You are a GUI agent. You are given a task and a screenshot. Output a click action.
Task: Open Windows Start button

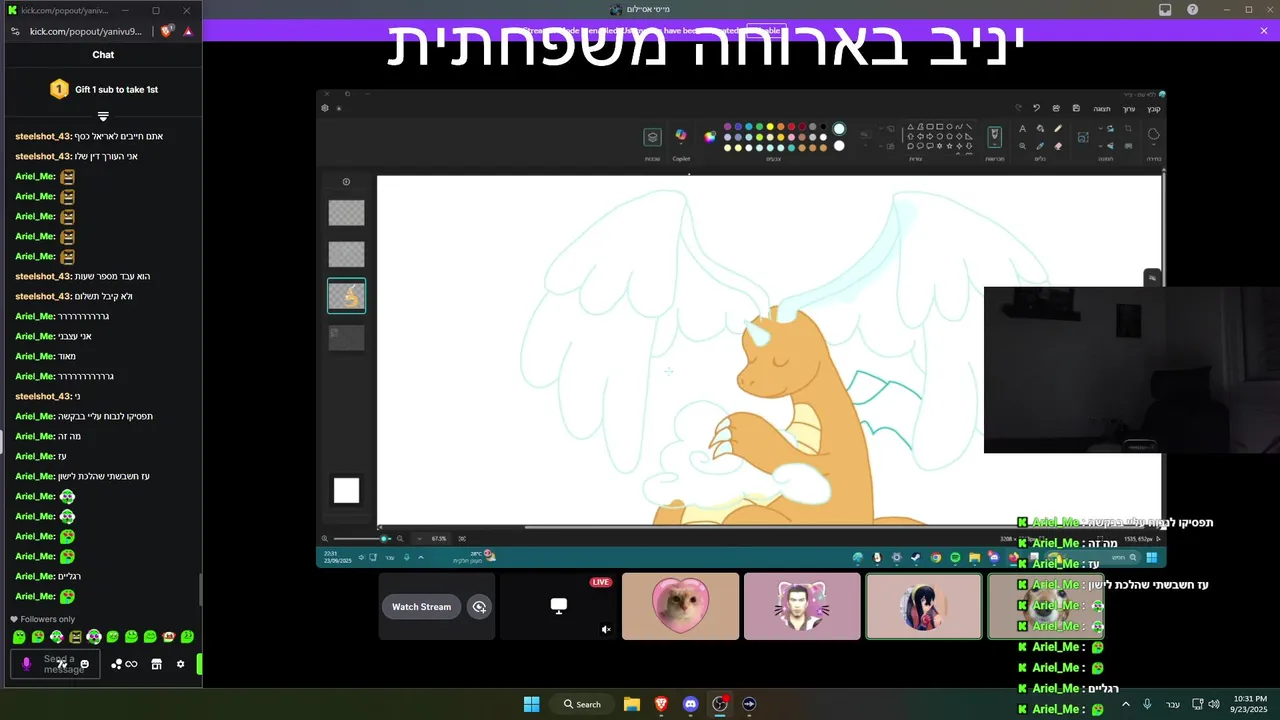point(532,704)
